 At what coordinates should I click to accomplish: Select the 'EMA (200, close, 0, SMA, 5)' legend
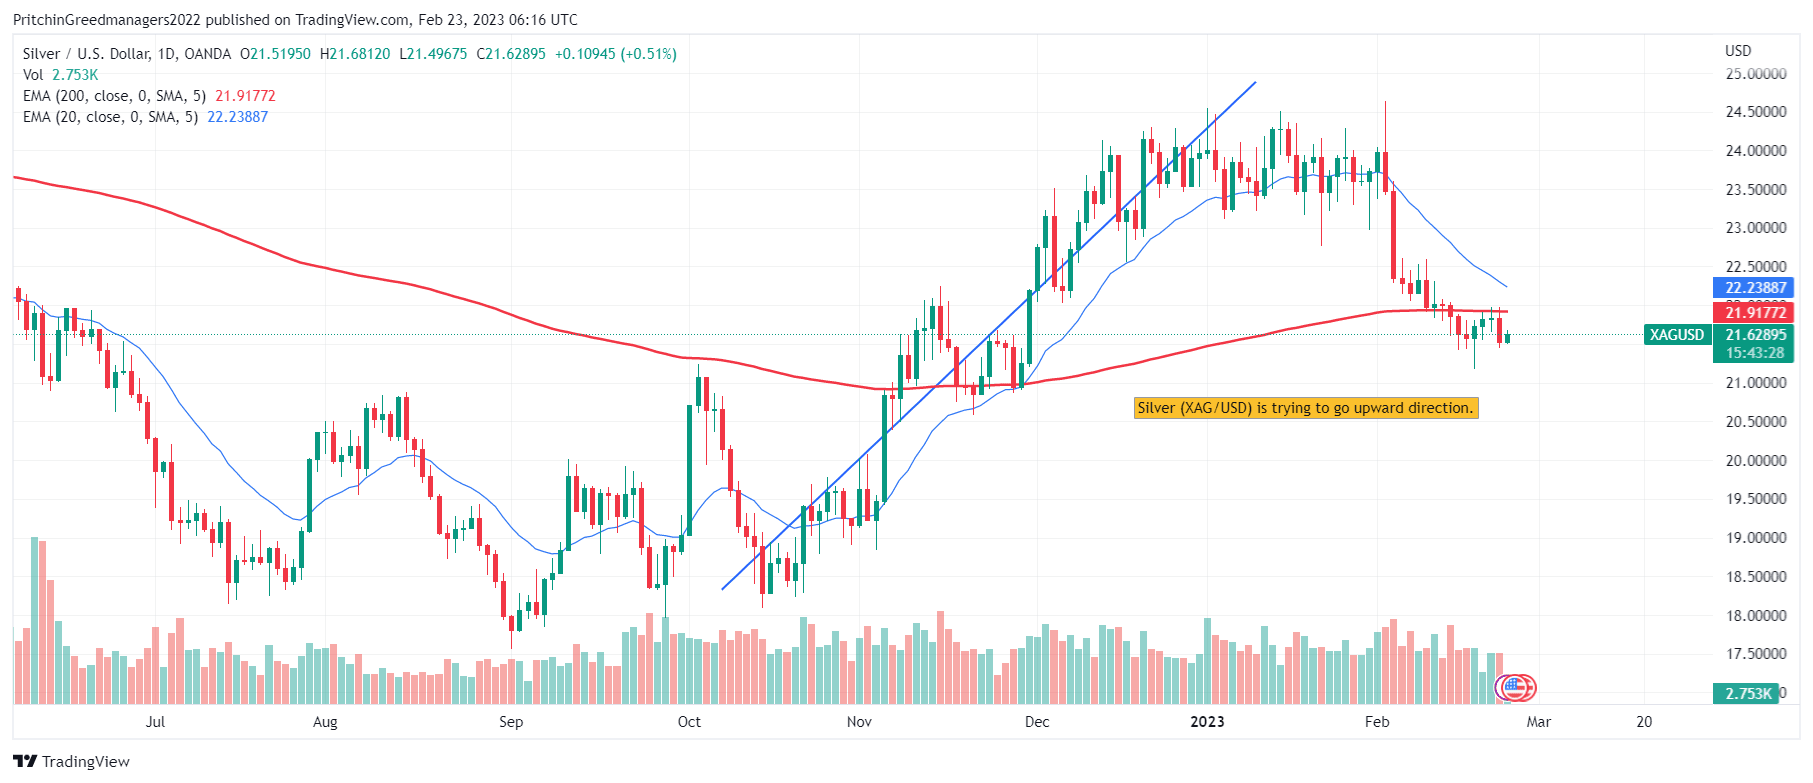tap(114, 96)
